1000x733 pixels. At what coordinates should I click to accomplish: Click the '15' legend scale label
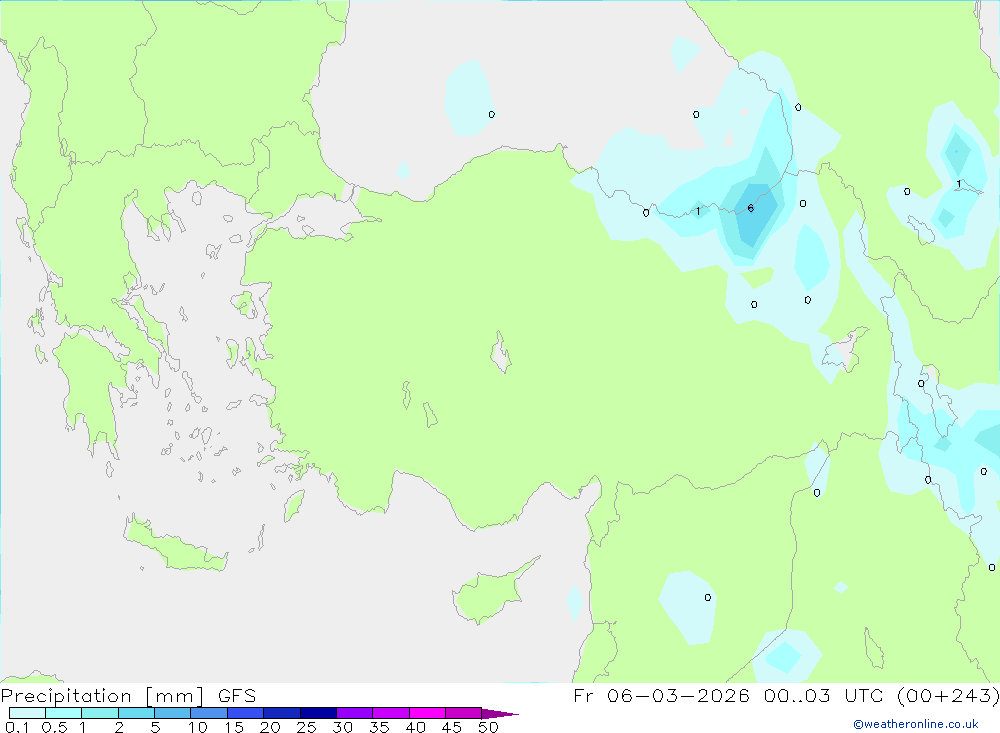[x=234, y=727]
